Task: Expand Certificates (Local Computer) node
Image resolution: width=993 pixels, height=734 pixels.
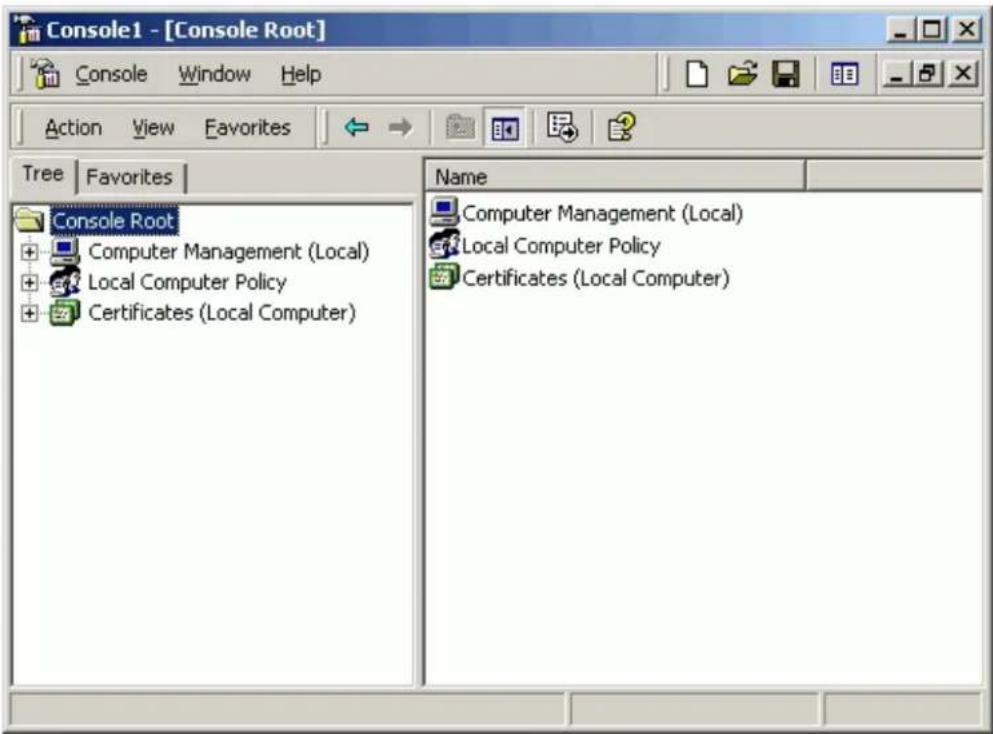Action: click(28, 313)
